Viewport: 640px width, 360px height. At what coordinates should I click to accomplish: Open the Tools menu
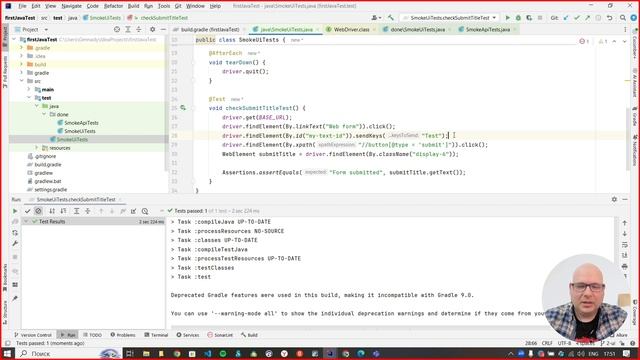[164, 6]
